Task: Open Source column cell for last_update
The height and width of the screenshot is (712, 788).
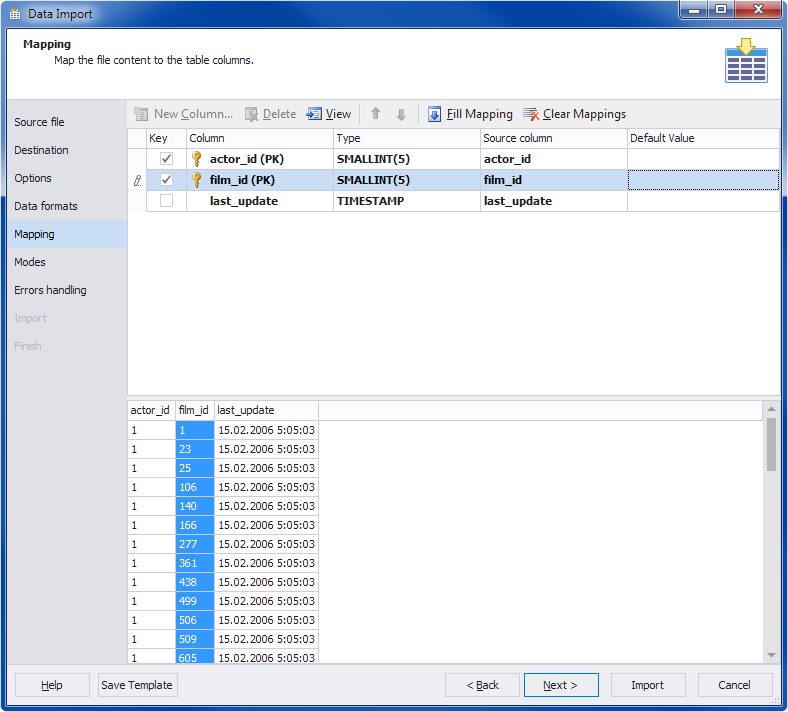Action: (553, 201)
